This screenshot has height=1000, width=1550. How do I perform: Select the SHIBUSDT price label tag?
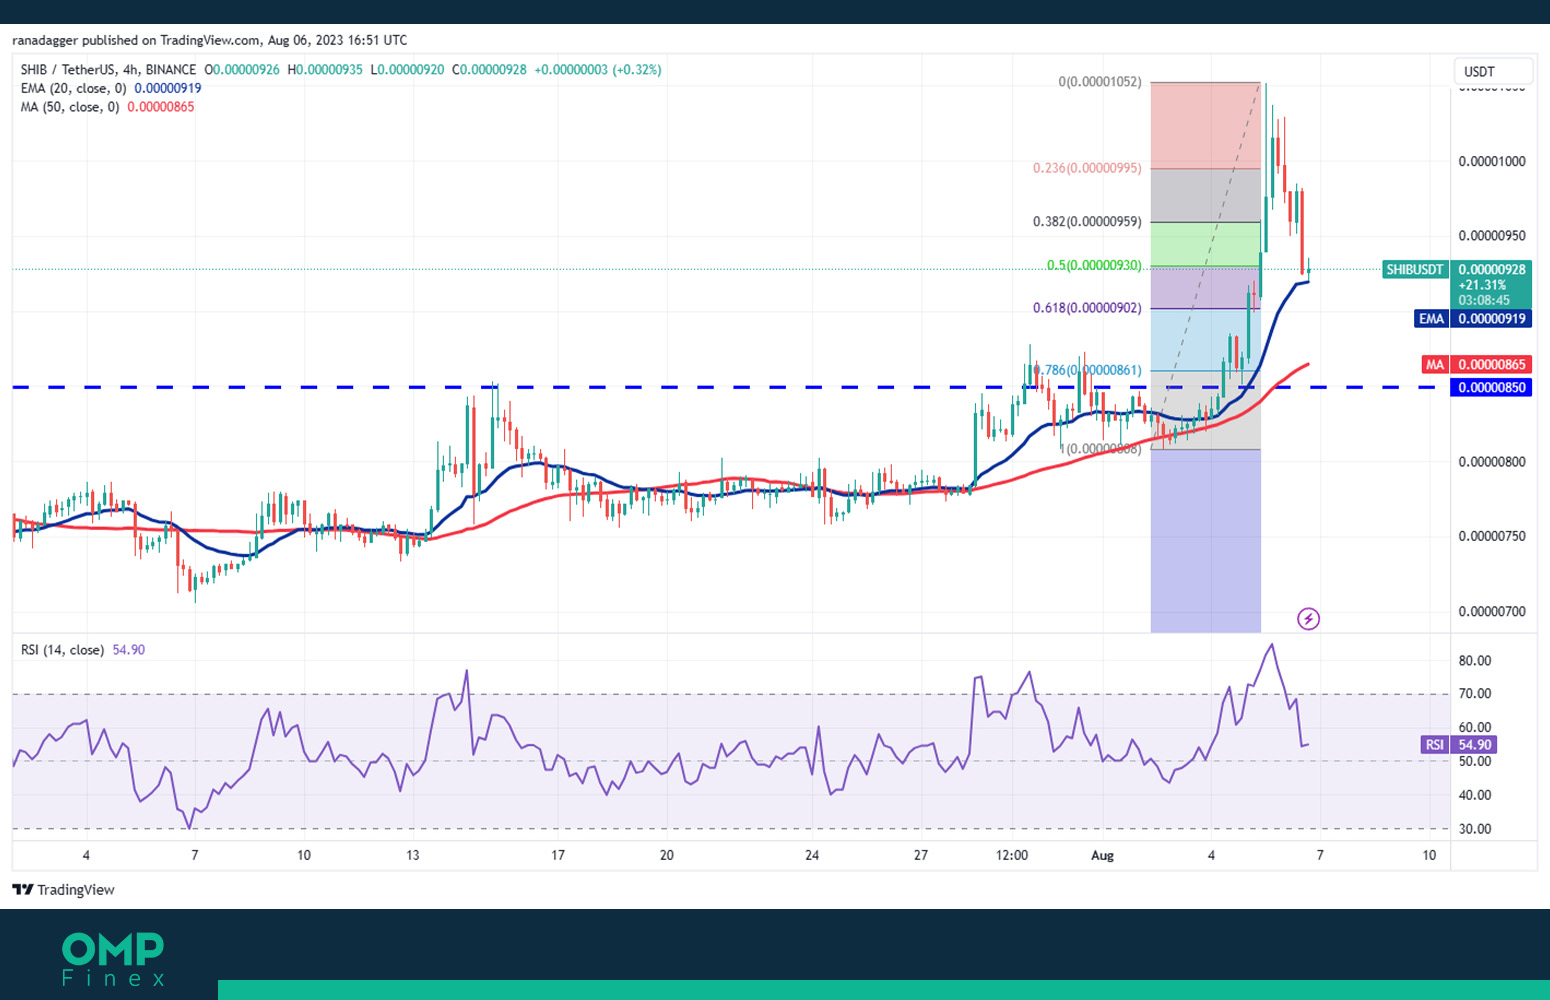pyautogui.click(x=1415, y=270)
